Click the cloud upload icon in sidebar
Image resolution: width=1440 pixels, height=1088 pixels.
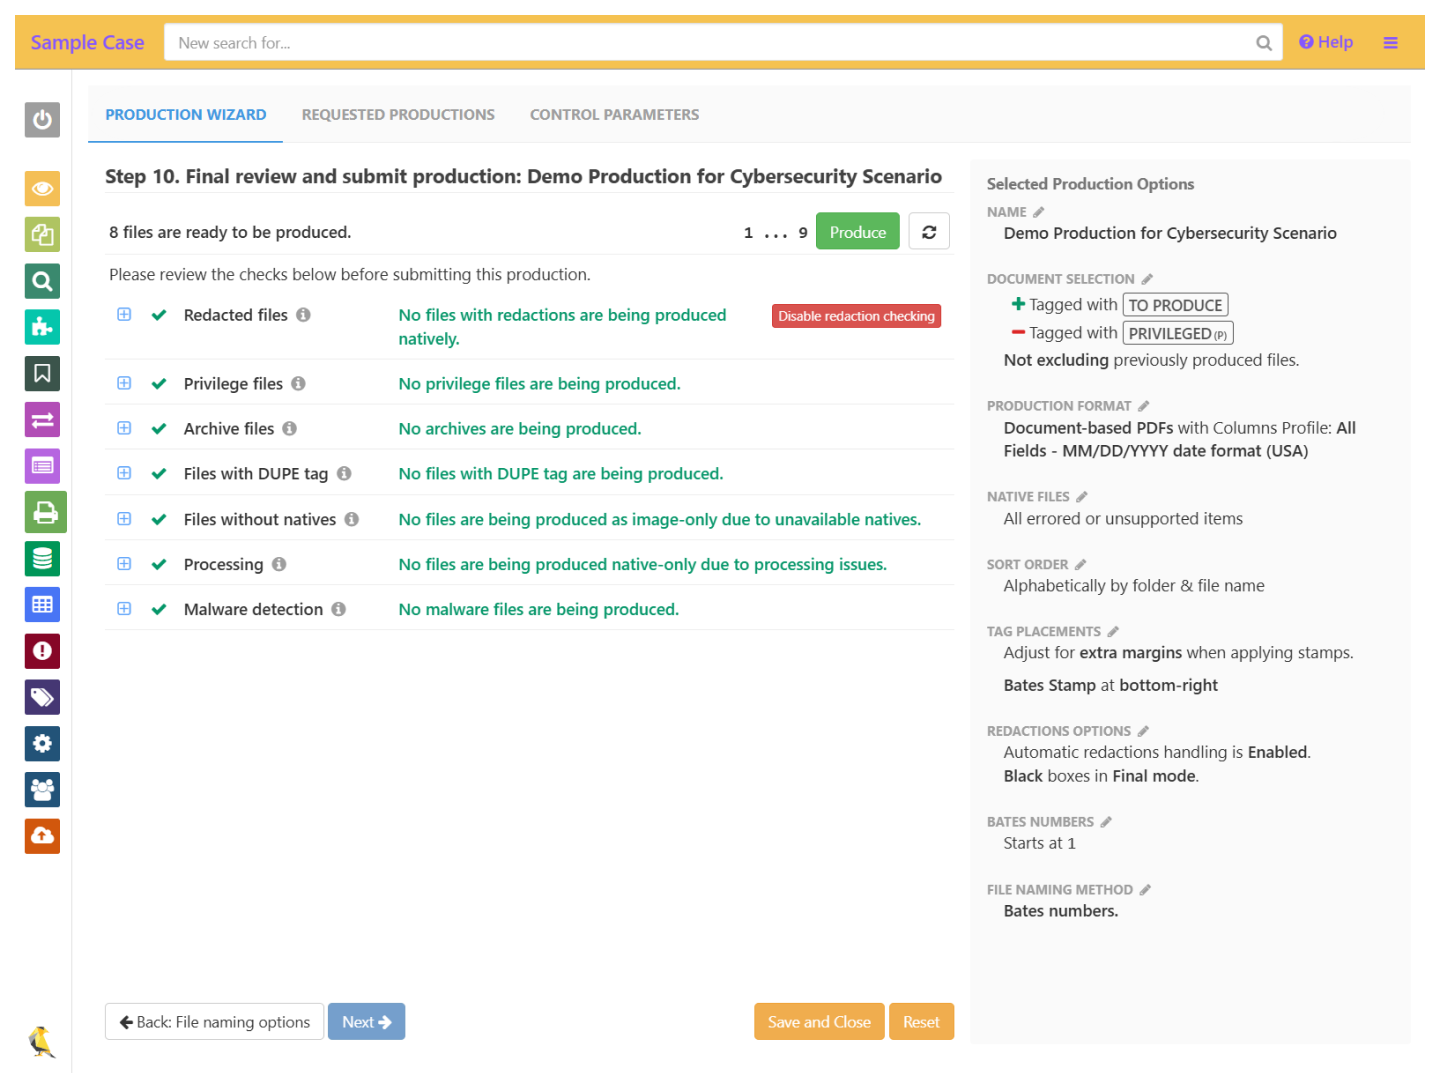[x=42, y=836]
